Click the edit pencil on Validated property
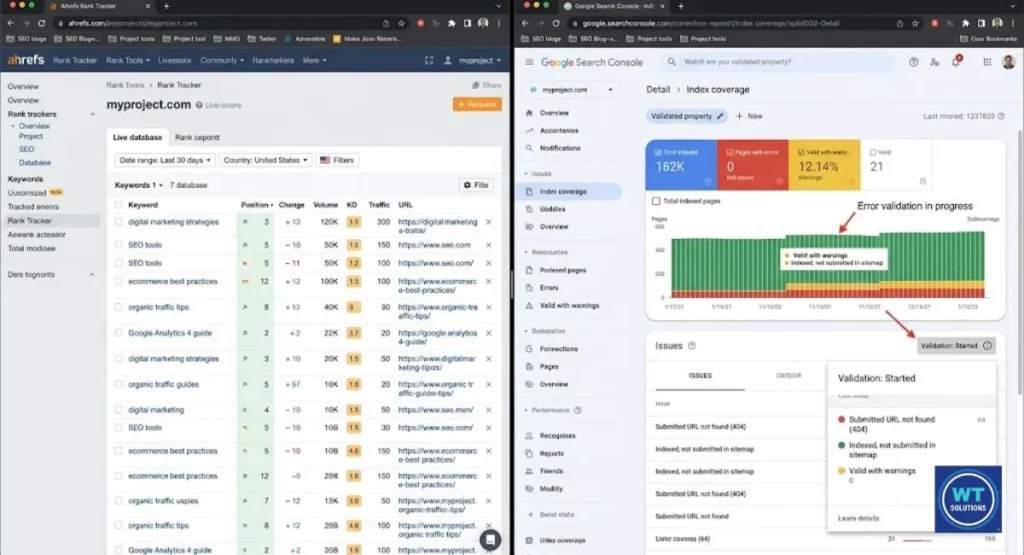 click(x=720, y=116)
